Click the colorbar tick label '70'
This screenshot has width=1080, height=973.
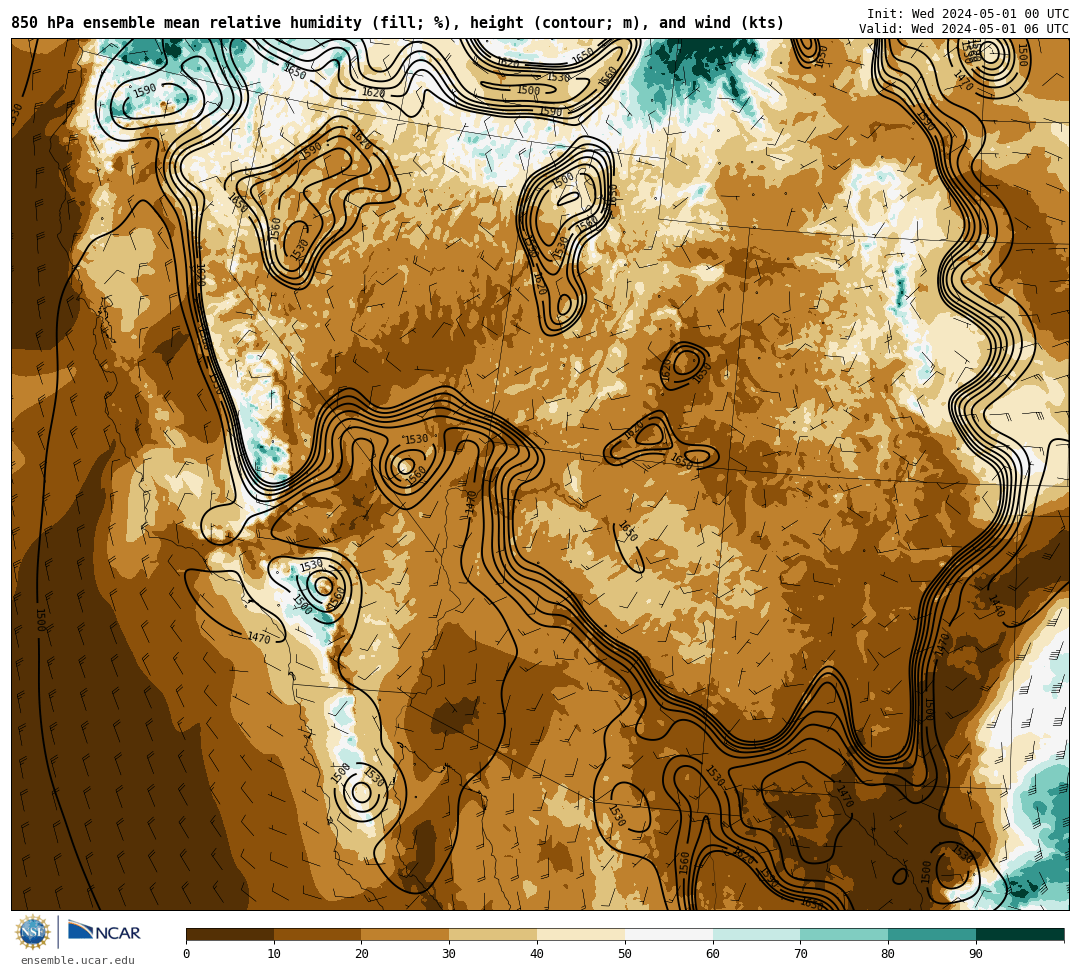tap(800, 954)
